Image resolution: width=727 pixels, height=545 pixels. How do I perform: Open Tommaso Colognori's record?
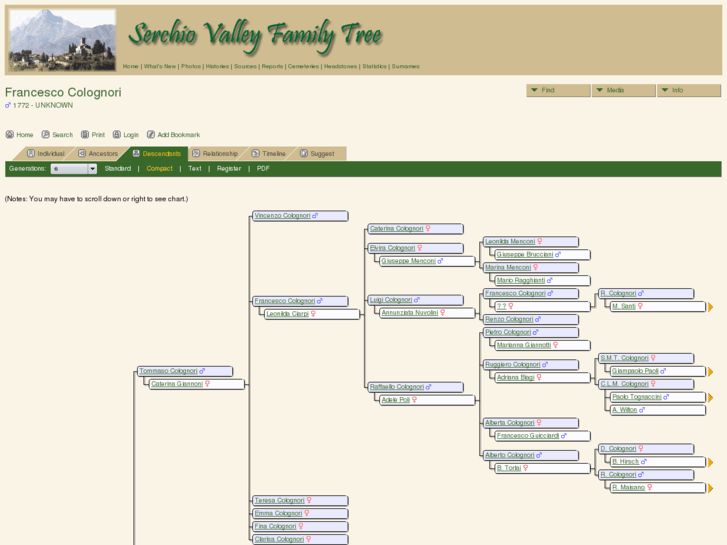pos(168,371)
